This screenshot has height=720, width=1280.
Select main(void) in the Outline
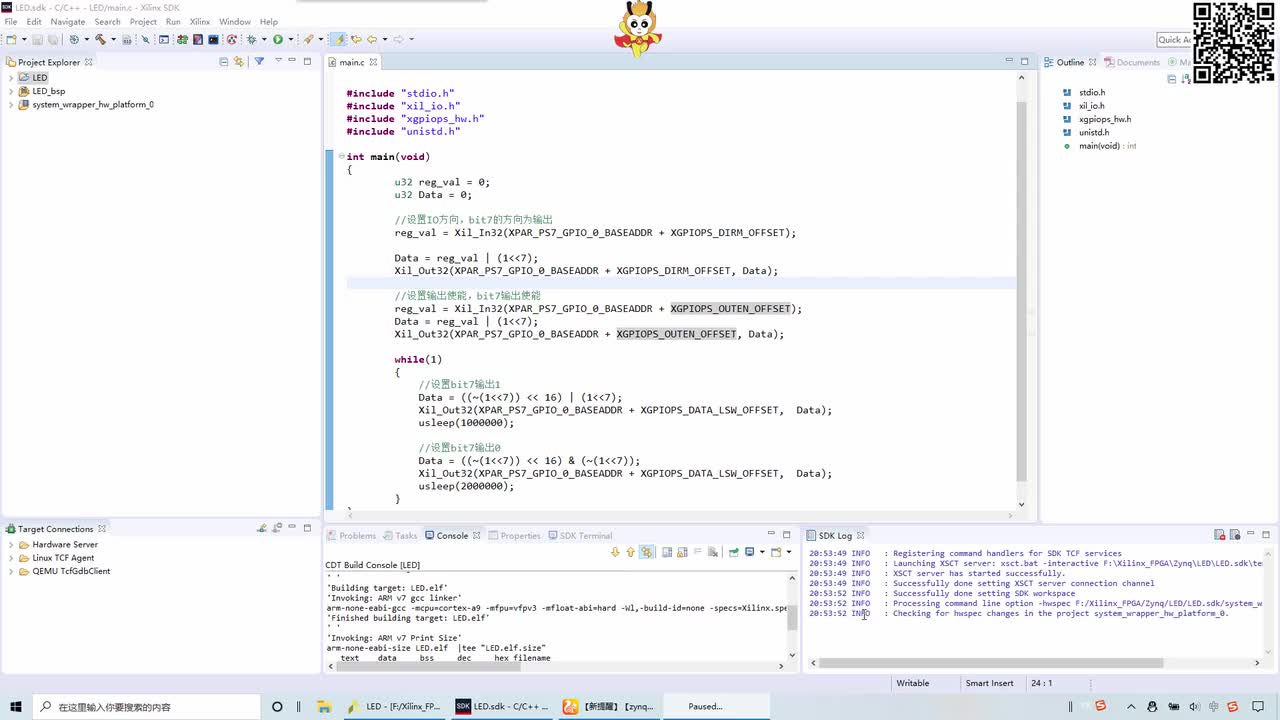pos(1100,146)
